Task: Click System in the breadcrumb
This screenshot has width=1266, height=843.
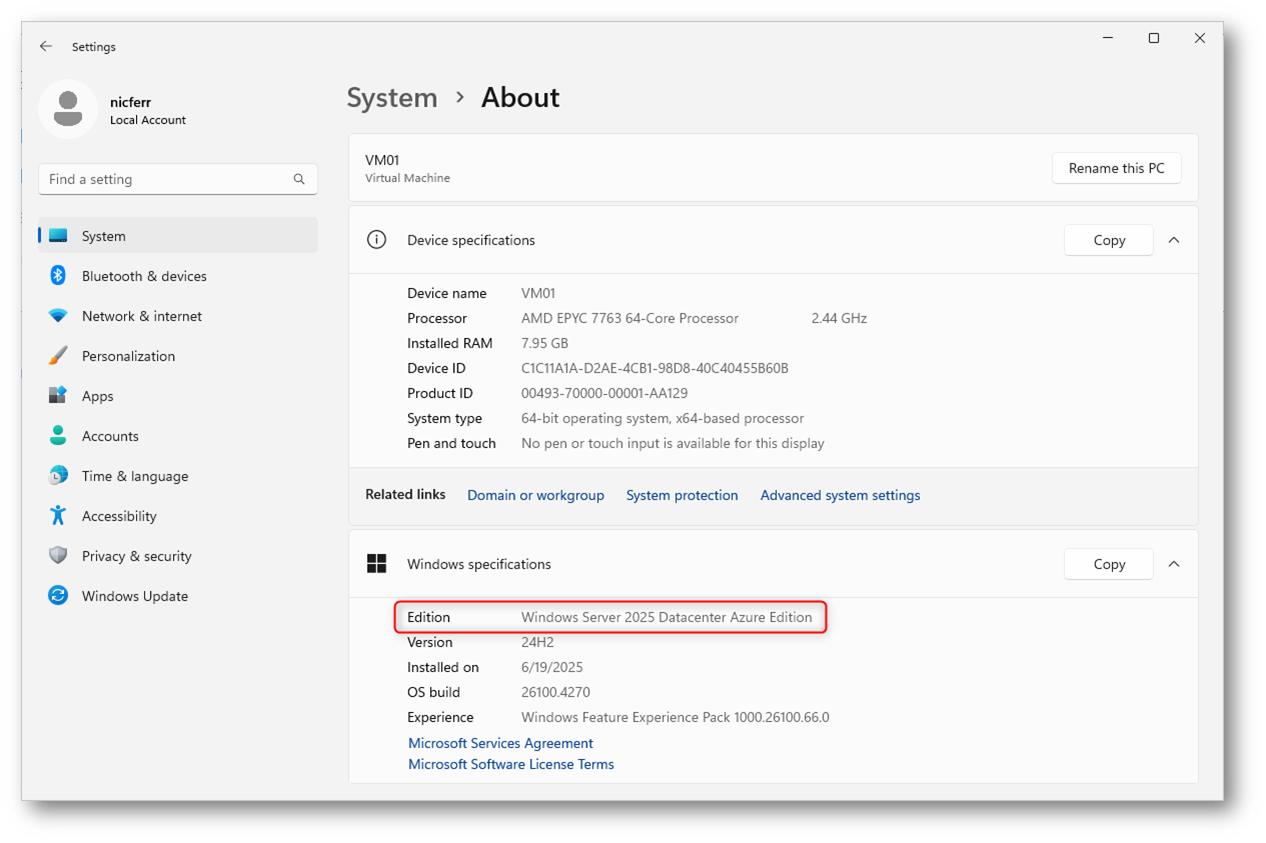Action: 392,98
